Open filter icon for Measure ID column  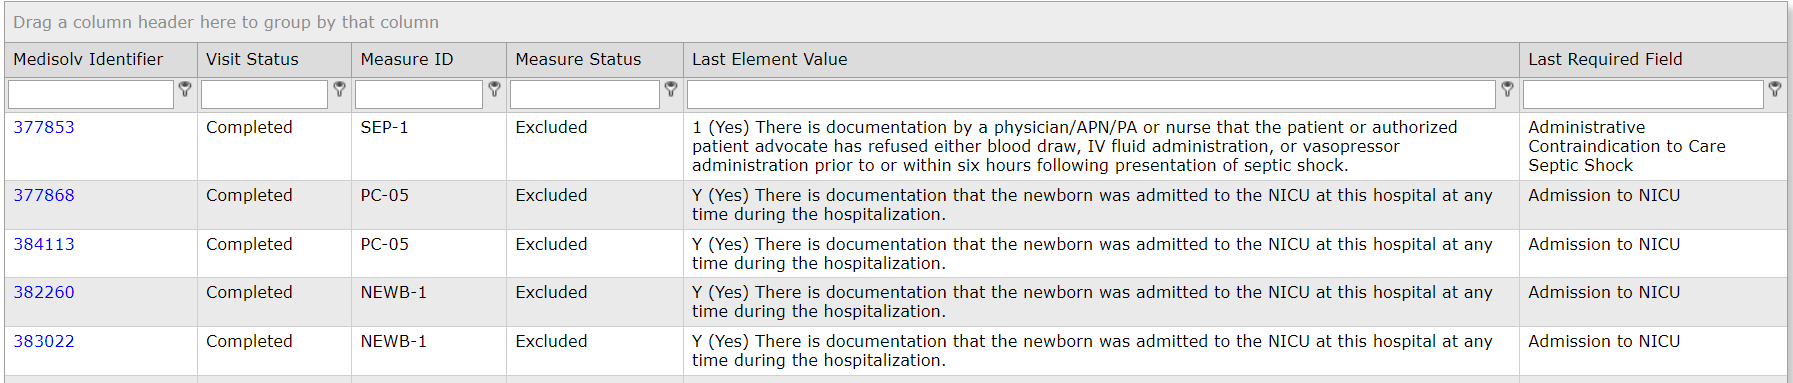pos(494,89)
